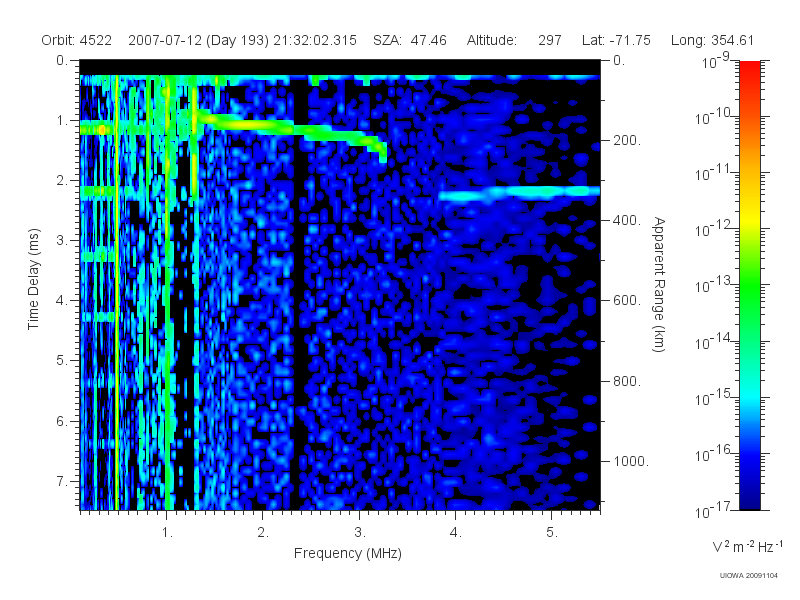Click the 'Lat: -71.75' header value

pyautogui.click(x=616, y=40)
